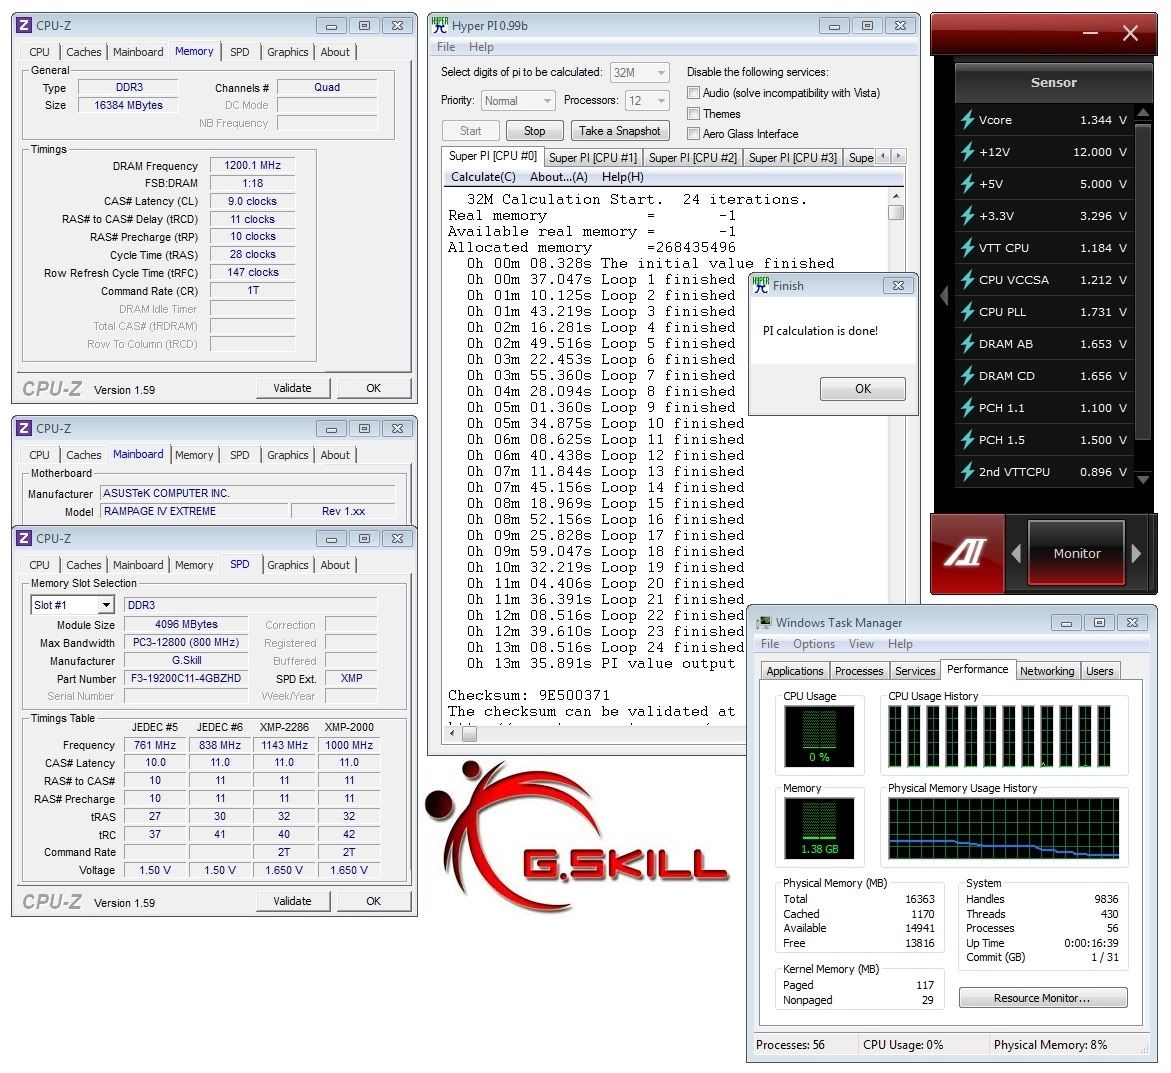Click the horizontal scrollbar thumb in Super PI output

[x=470, y=734]
